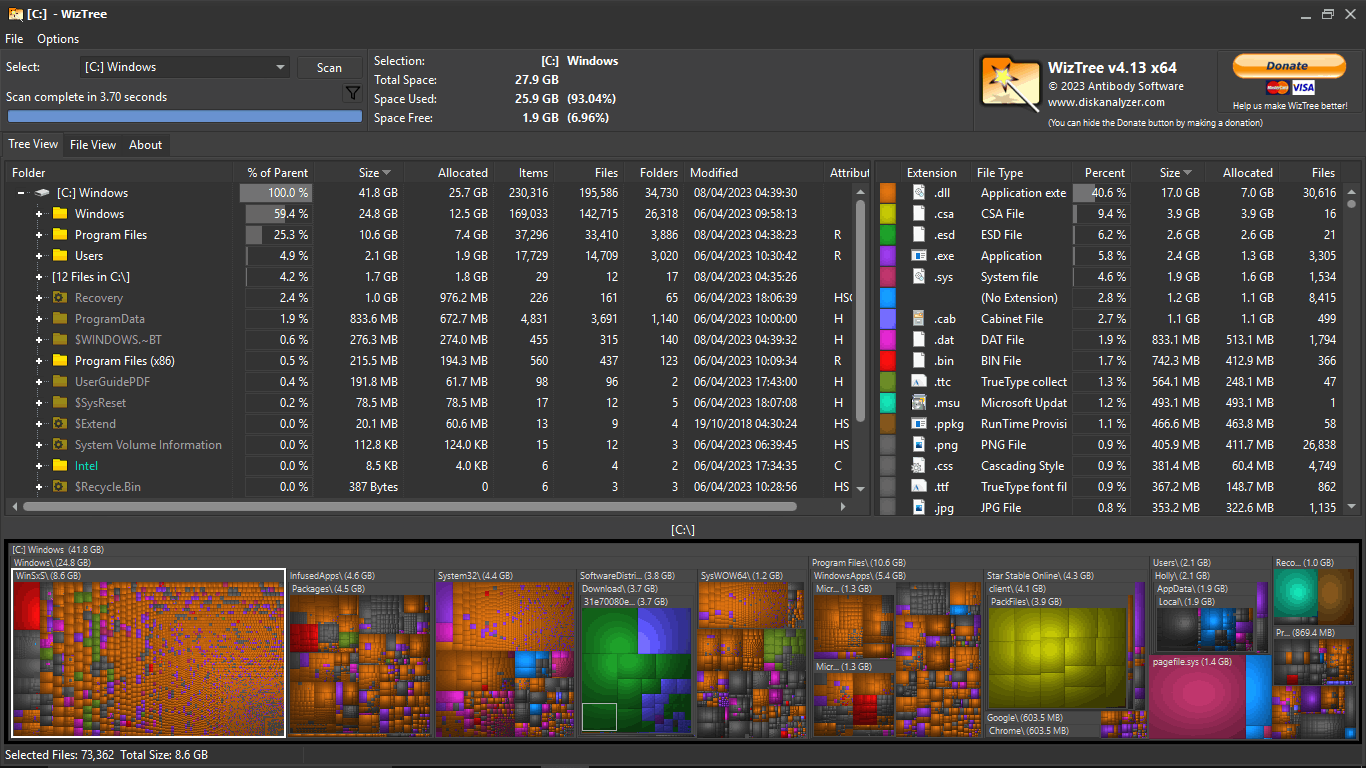Click the Program Files (x86) folder icon
The image size is (1366, 768).
pos(60,361)
